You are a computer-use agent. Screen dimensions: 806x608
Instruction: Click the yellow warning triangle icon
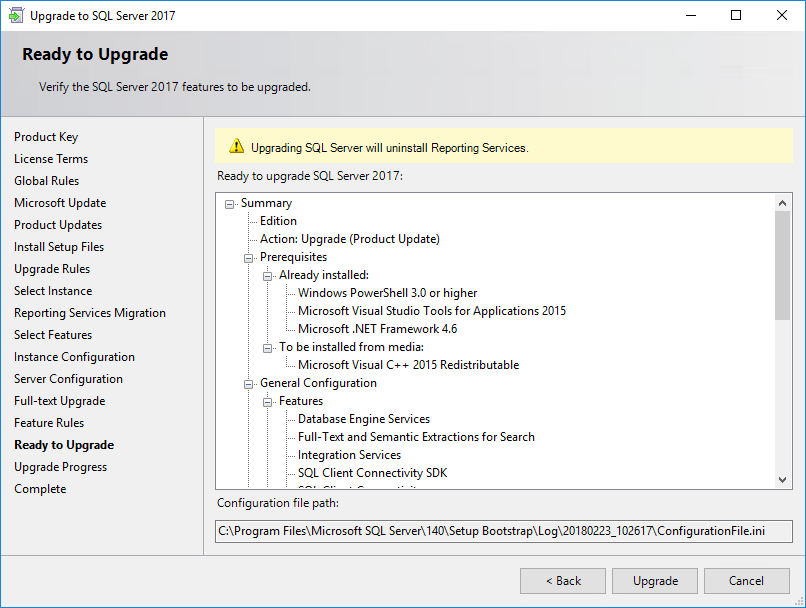pyautogui.click(x=236, y=146)
